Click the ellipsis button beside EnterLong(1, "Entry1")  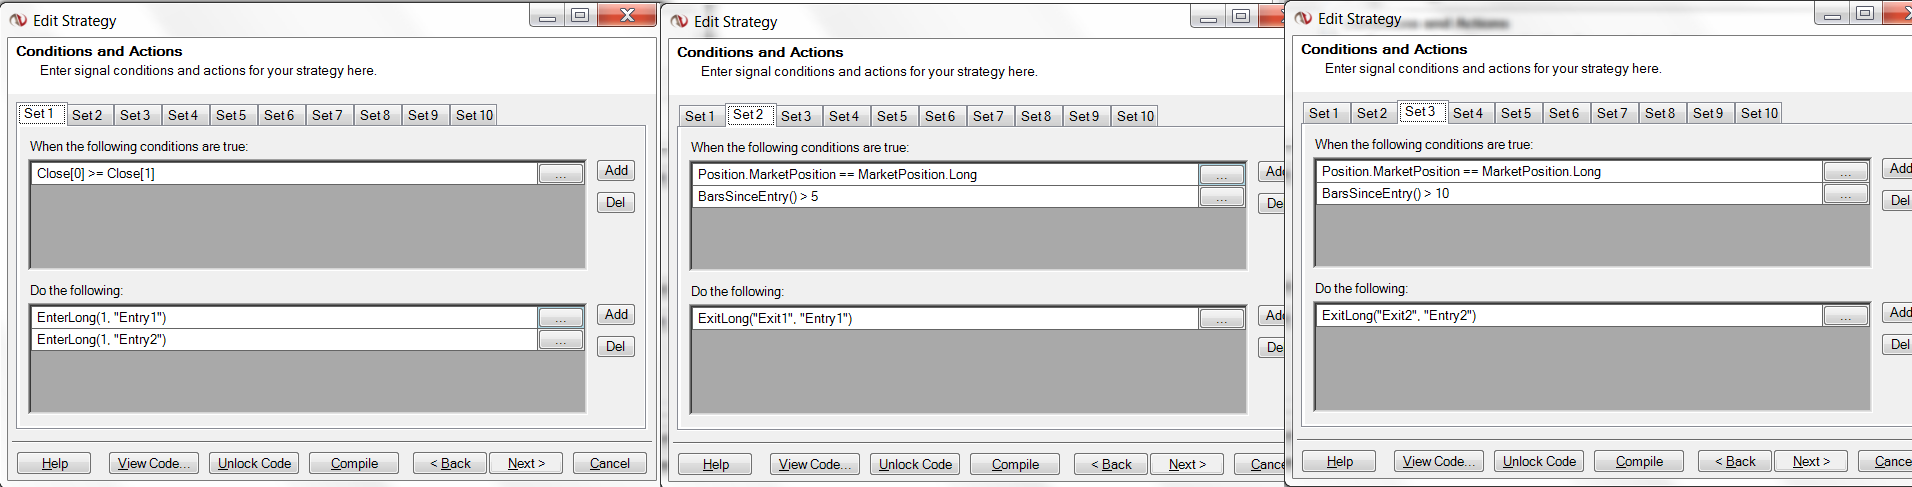coord(560,318)
